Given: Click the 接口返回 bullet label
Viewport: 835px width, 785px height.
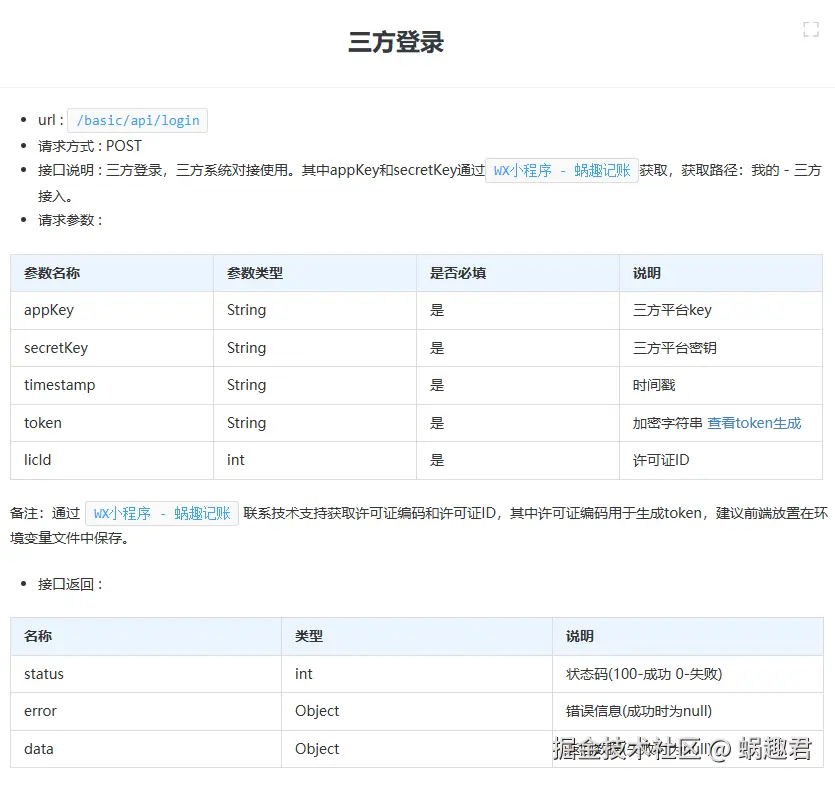Looking at the screenshot, I should point(70,585).
